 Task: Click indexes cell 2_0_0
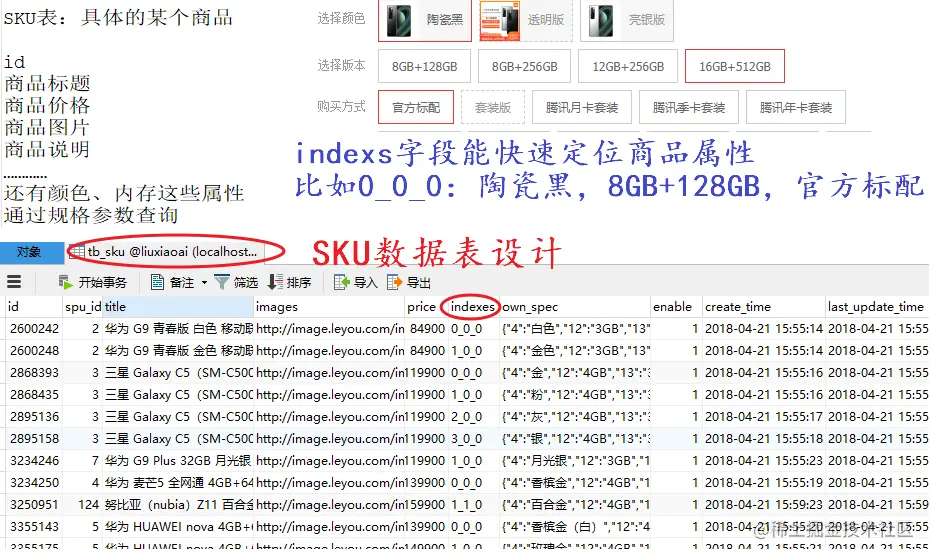coord(473,417)
